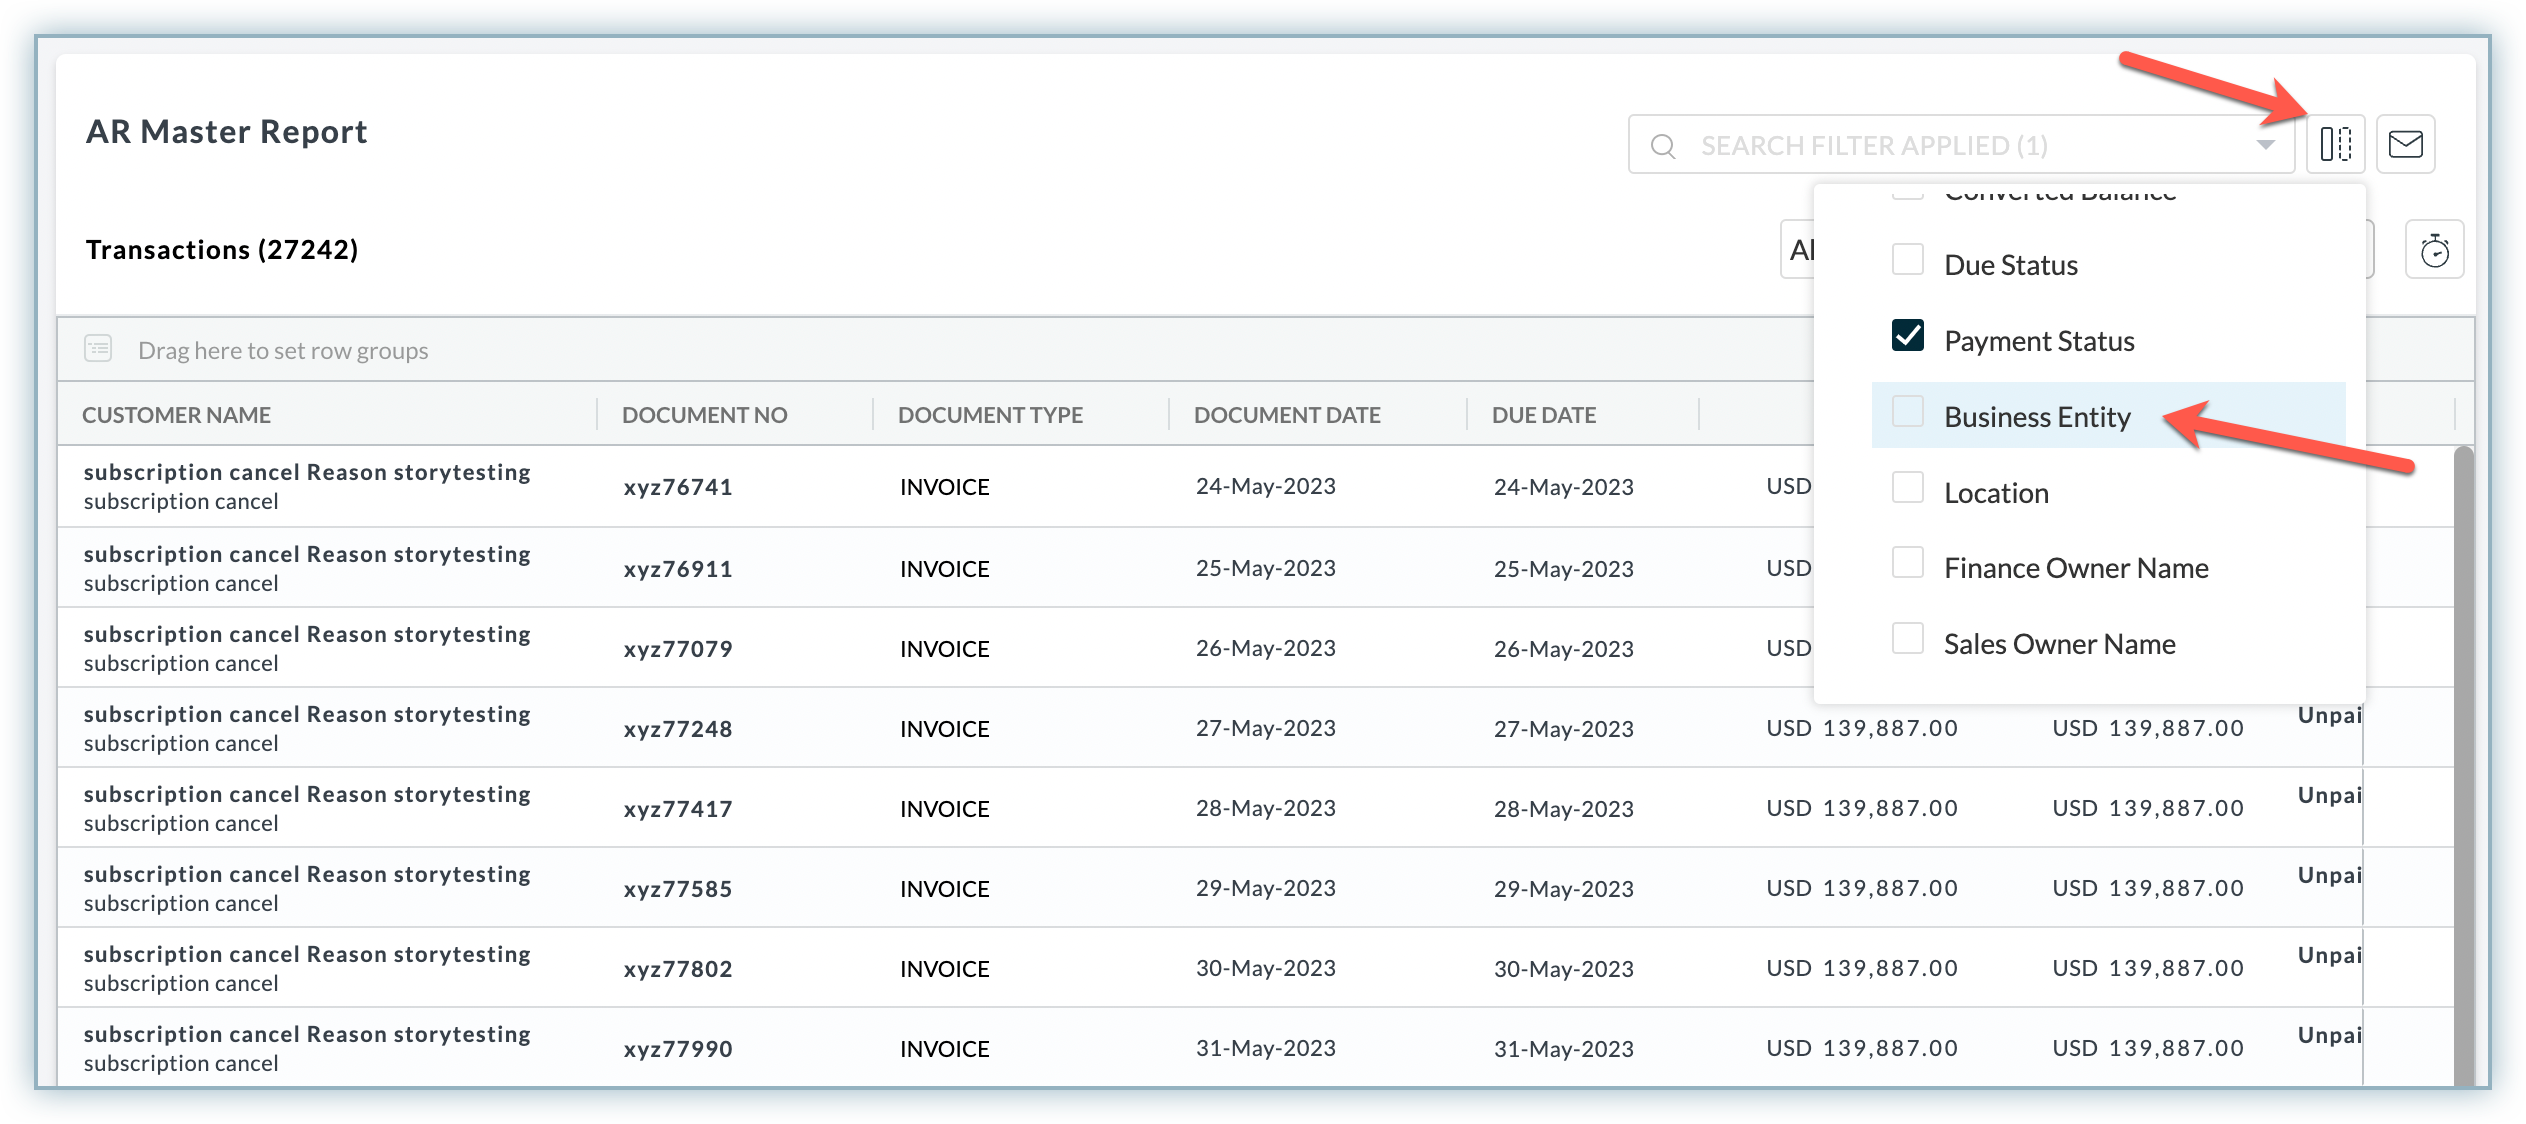Viewport: 2526px width, 1124px height.
Task: Open the column chooser icon
Action: (2335, 144)
